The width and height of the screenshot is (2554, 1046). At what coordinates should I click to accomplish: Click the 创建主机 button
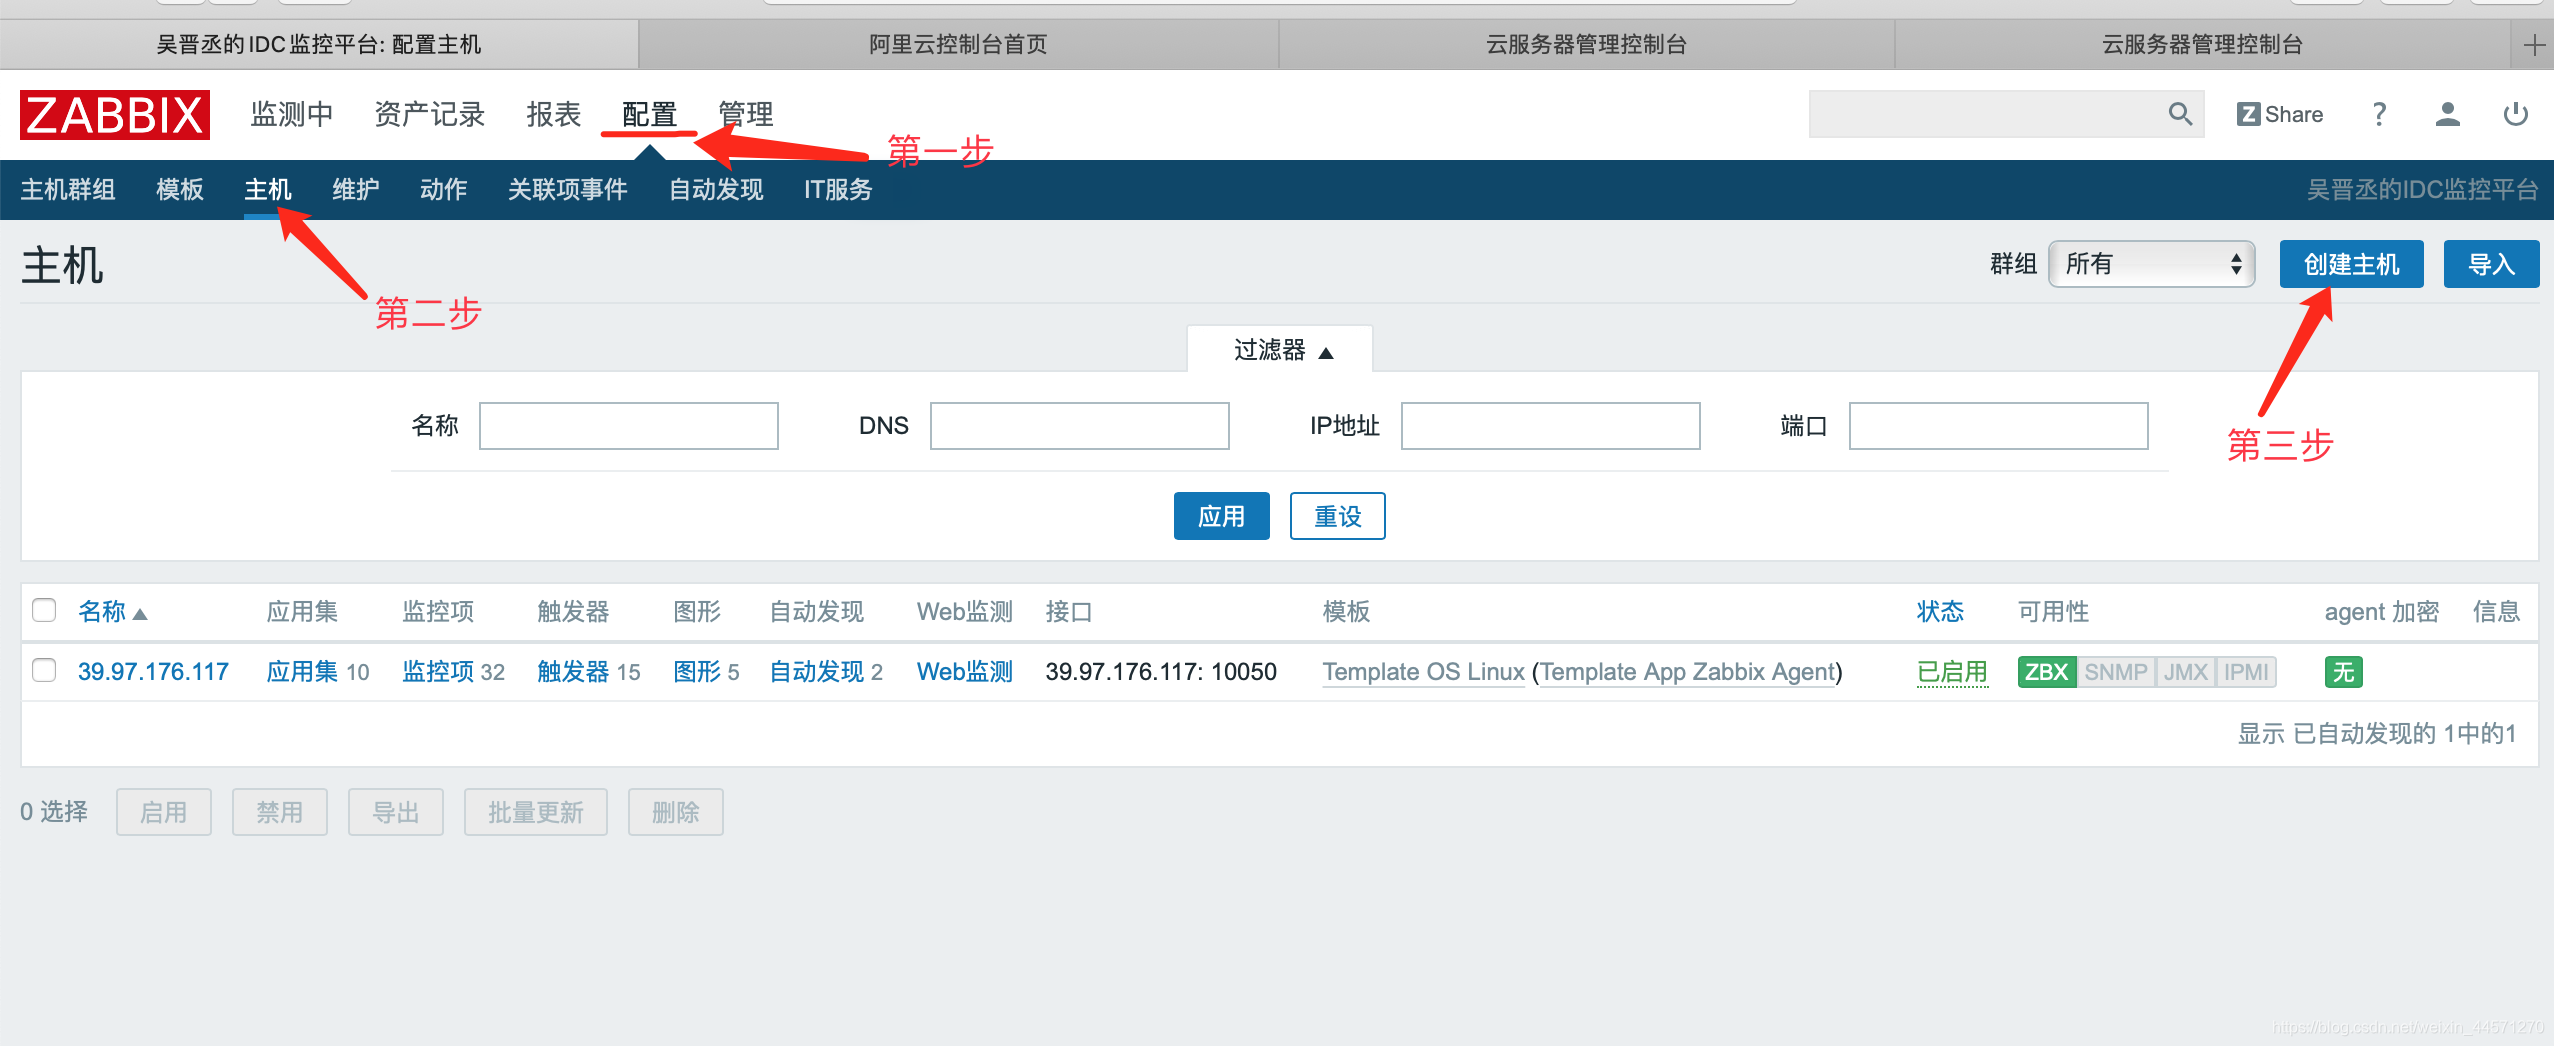[2351, 264]
